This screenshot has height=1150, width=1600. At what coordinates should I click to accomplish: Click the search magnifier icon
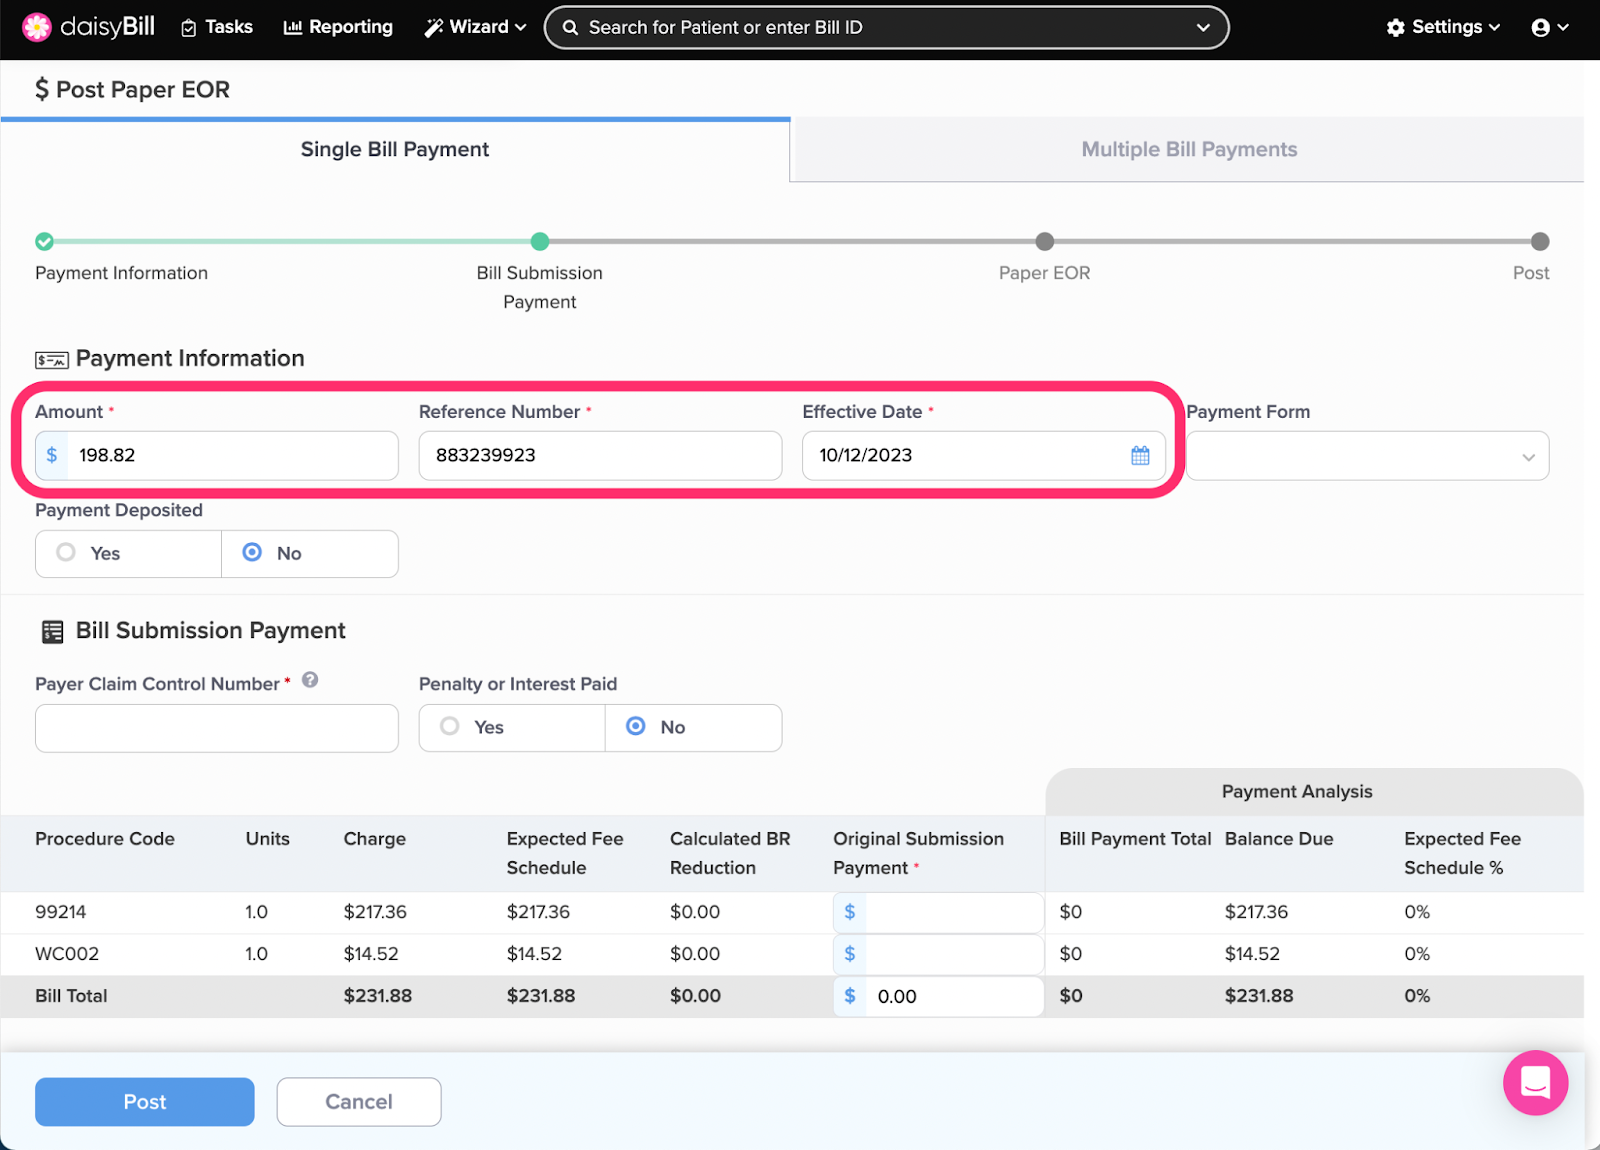tap(570, 28)
